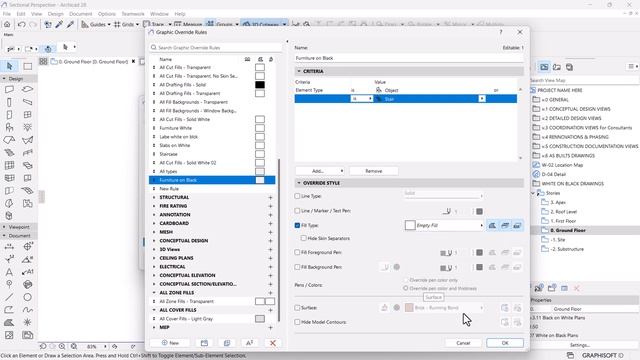This screenshot has height=360, width=640.
Task: Click the new folder icon beside New
Action: coord(204,343)
